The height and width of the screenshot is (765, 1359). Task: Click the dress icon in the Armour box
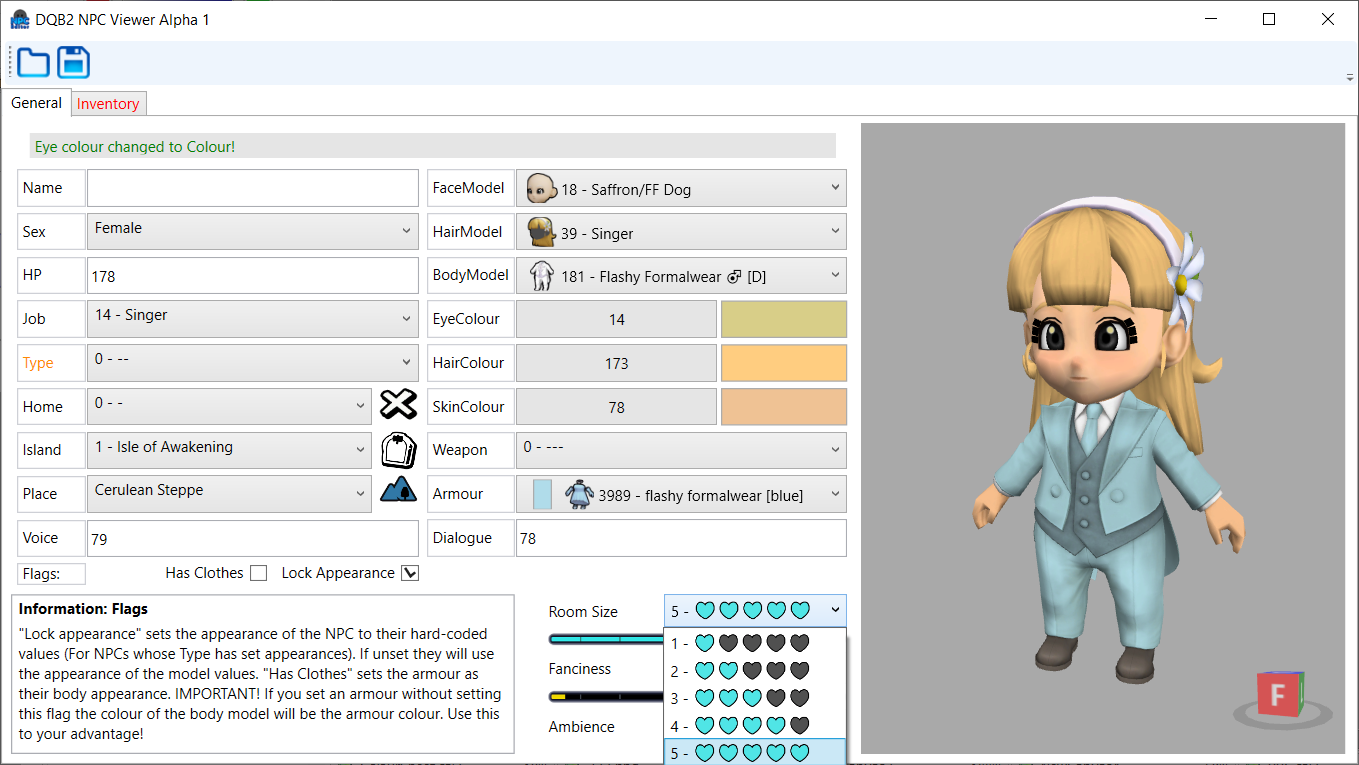[580, 494]
